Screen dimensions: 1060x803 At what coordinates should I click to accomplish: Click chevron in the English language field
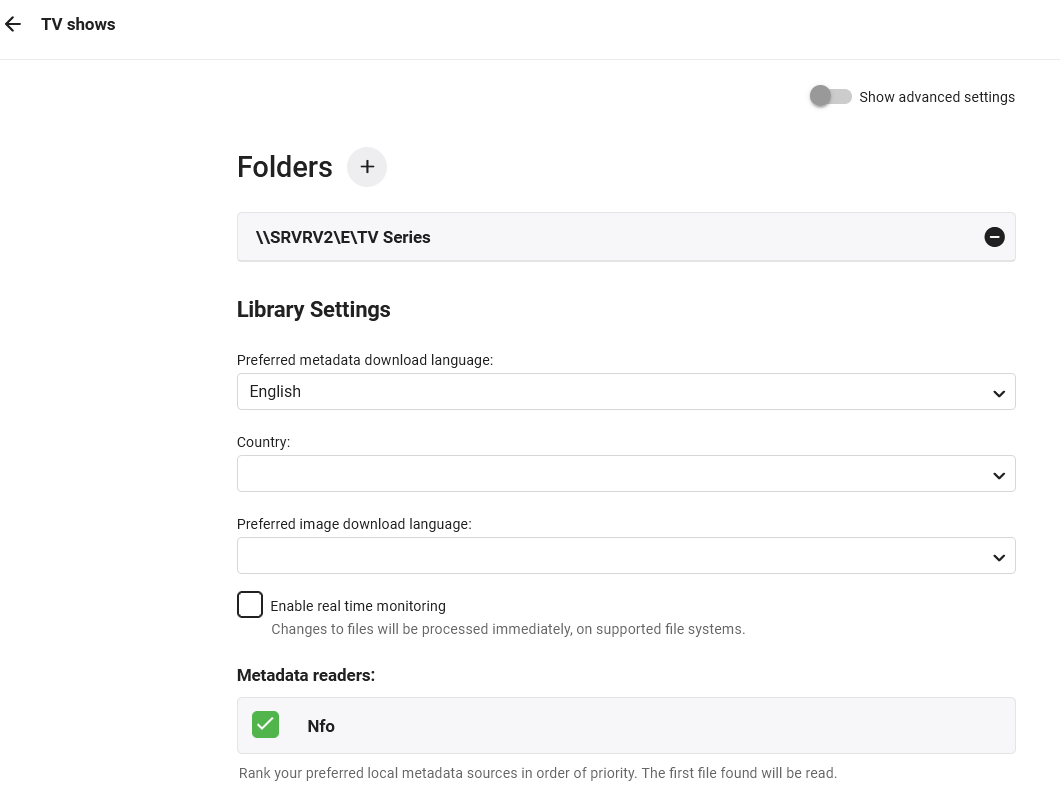pyautogui.click(x=998, y=393)
